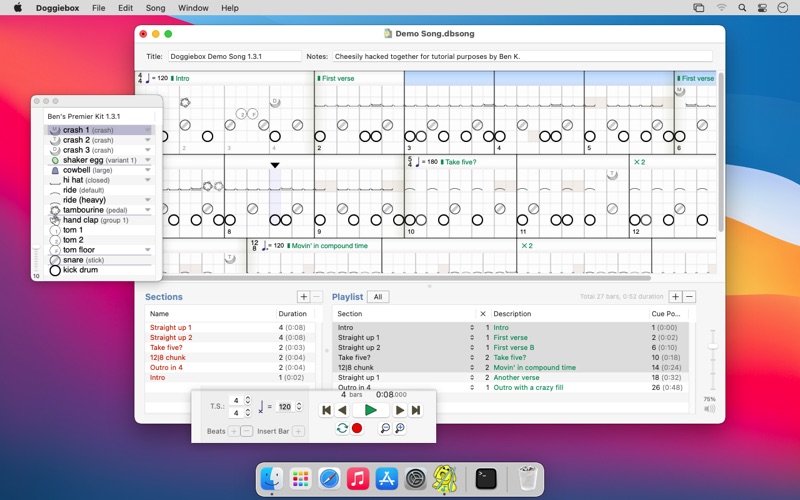Select the crash 1 cymbal icon
The width and height of the screenshot is (800, 500).
point(55,130)
